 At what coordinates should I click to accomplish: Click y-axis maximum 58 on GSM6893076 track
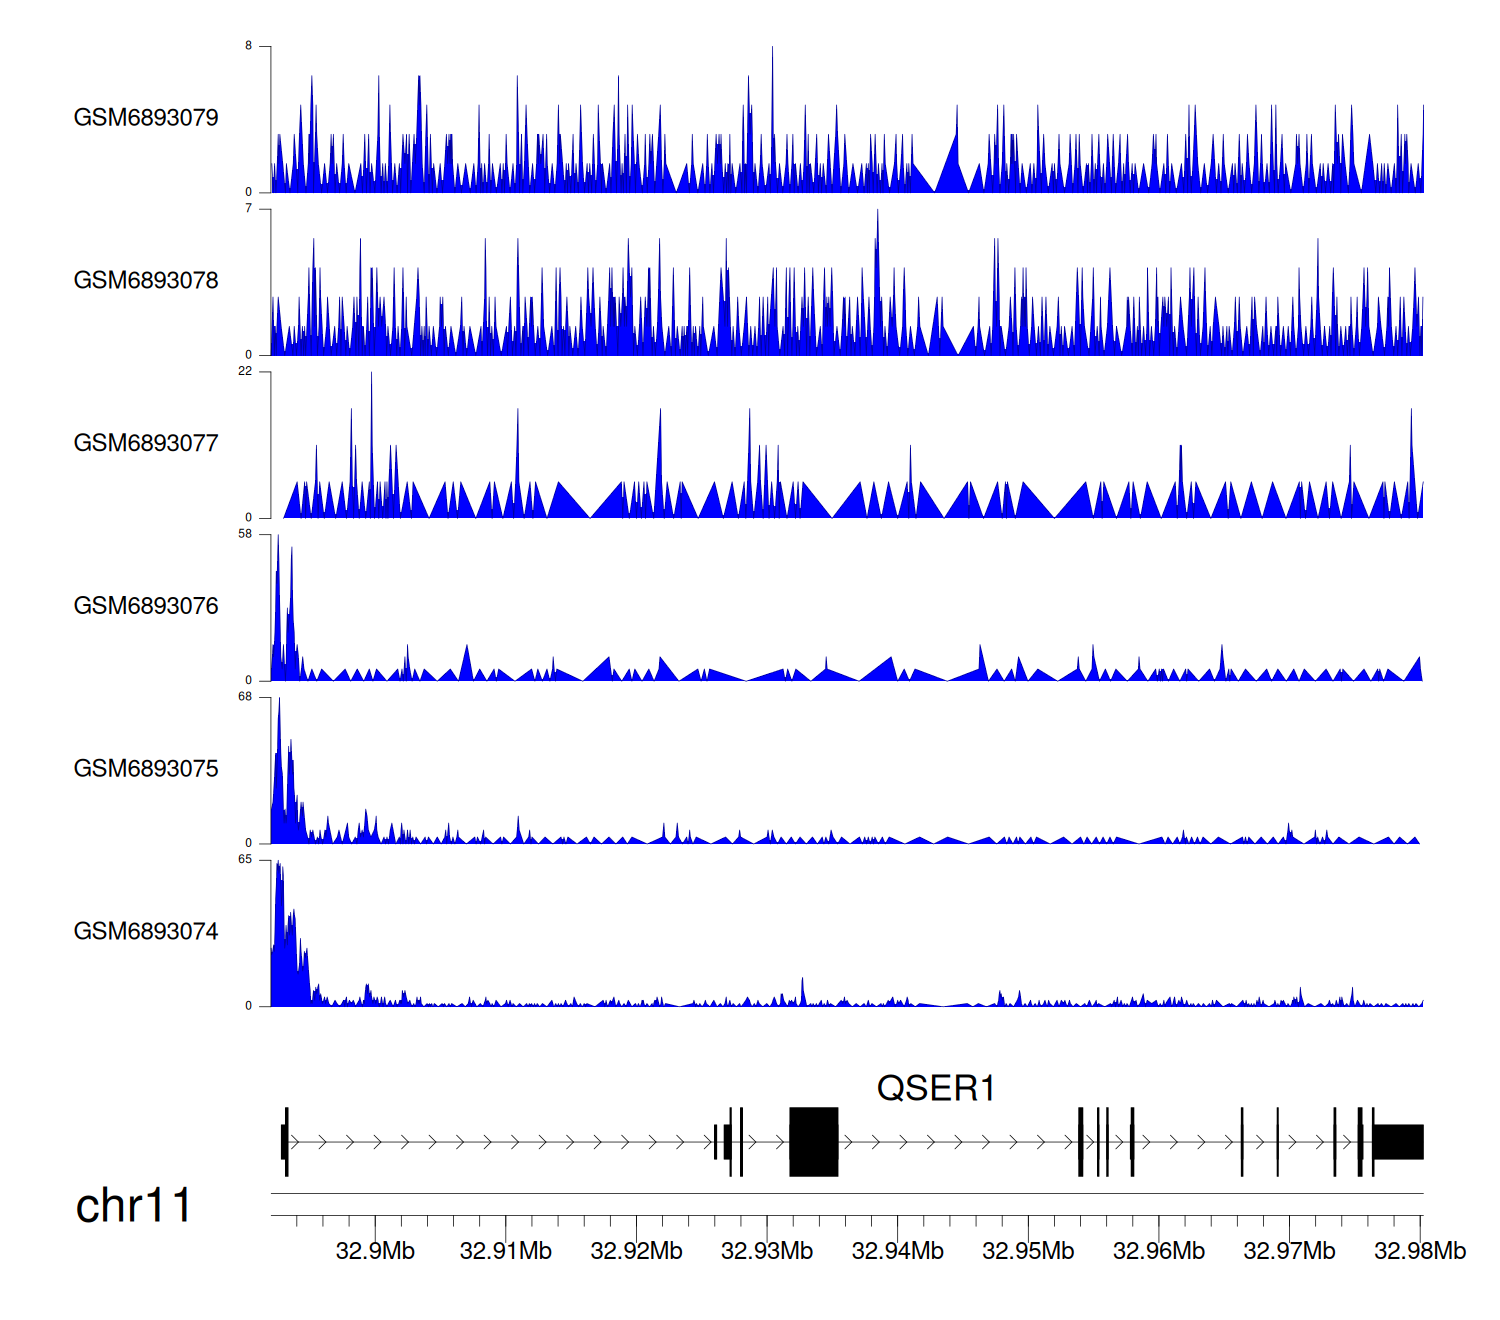245,534
